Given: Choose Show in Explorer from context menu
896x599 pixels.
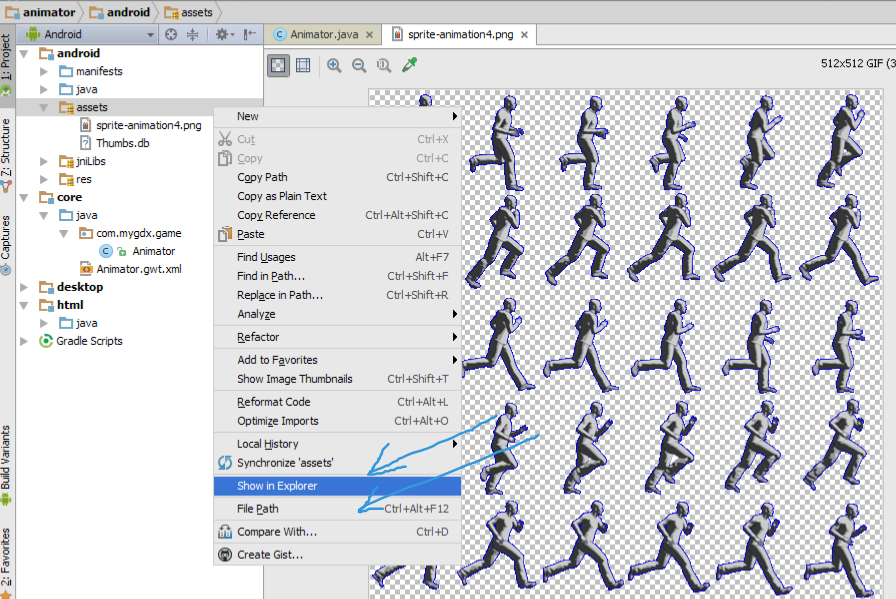Looking at the screenshot, I should [277, 486].
